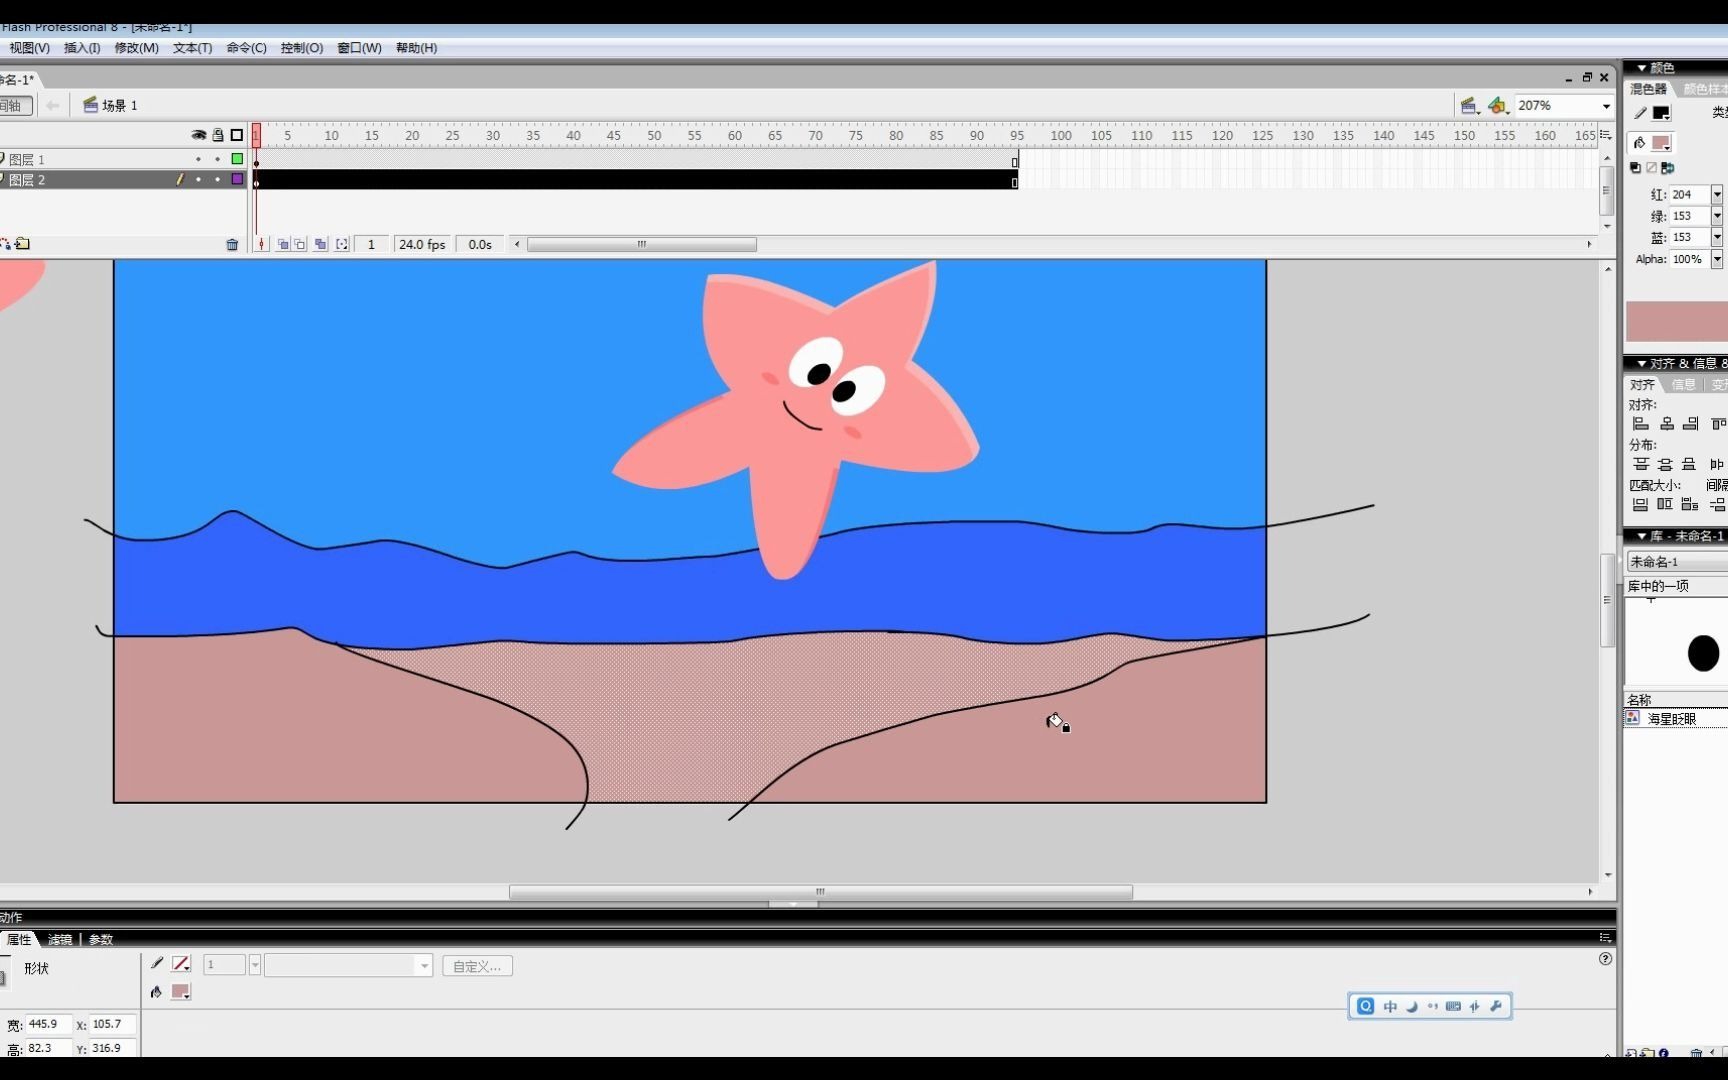The image size is (1728, 1080).
Task: Click the back arrow next to Scene 1
Action: point(53,105)
